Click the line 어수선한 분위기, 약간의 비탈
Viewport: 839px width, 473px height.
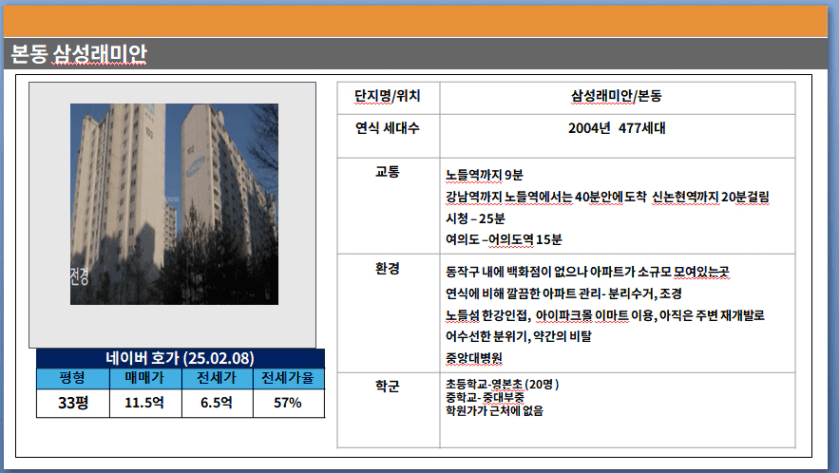[518, 337]
